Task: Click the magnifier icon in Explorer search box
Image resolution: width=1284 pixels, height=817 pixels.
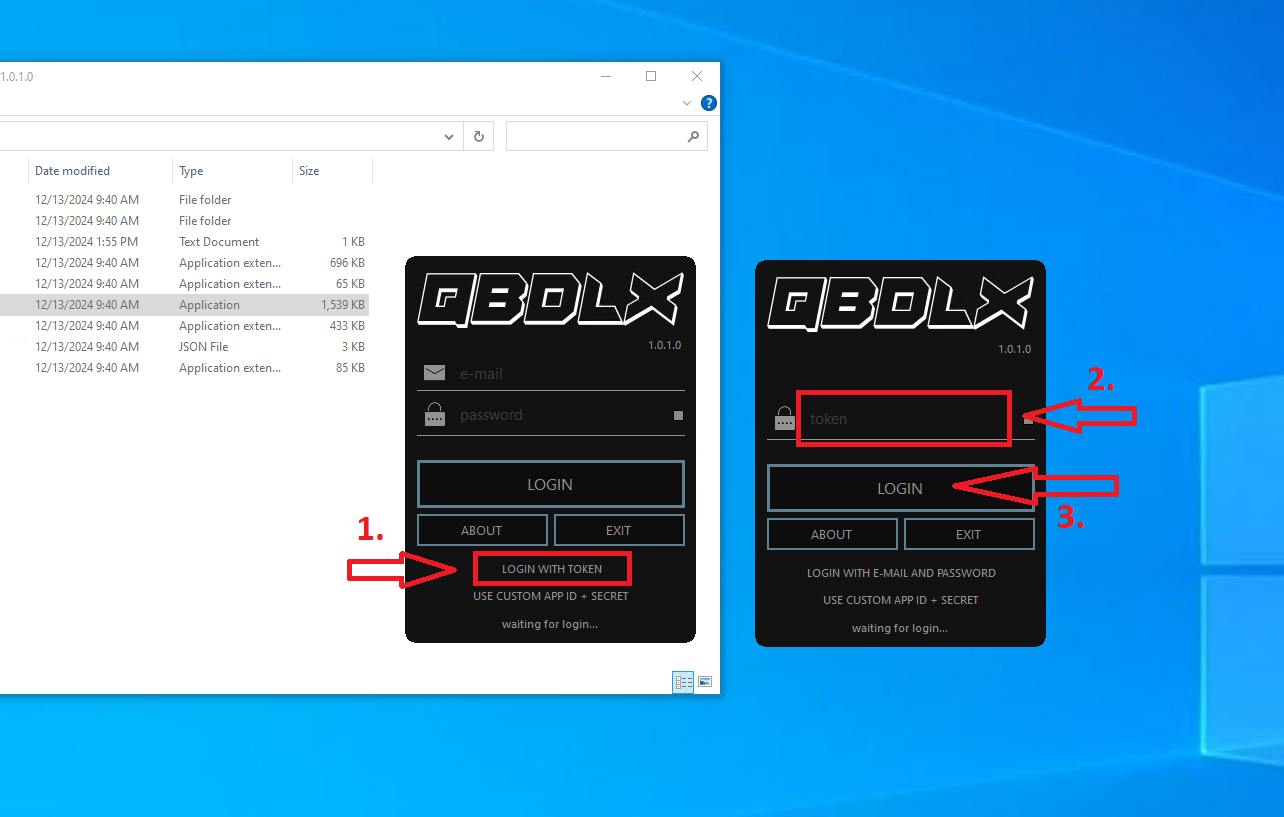Action: 693,136
